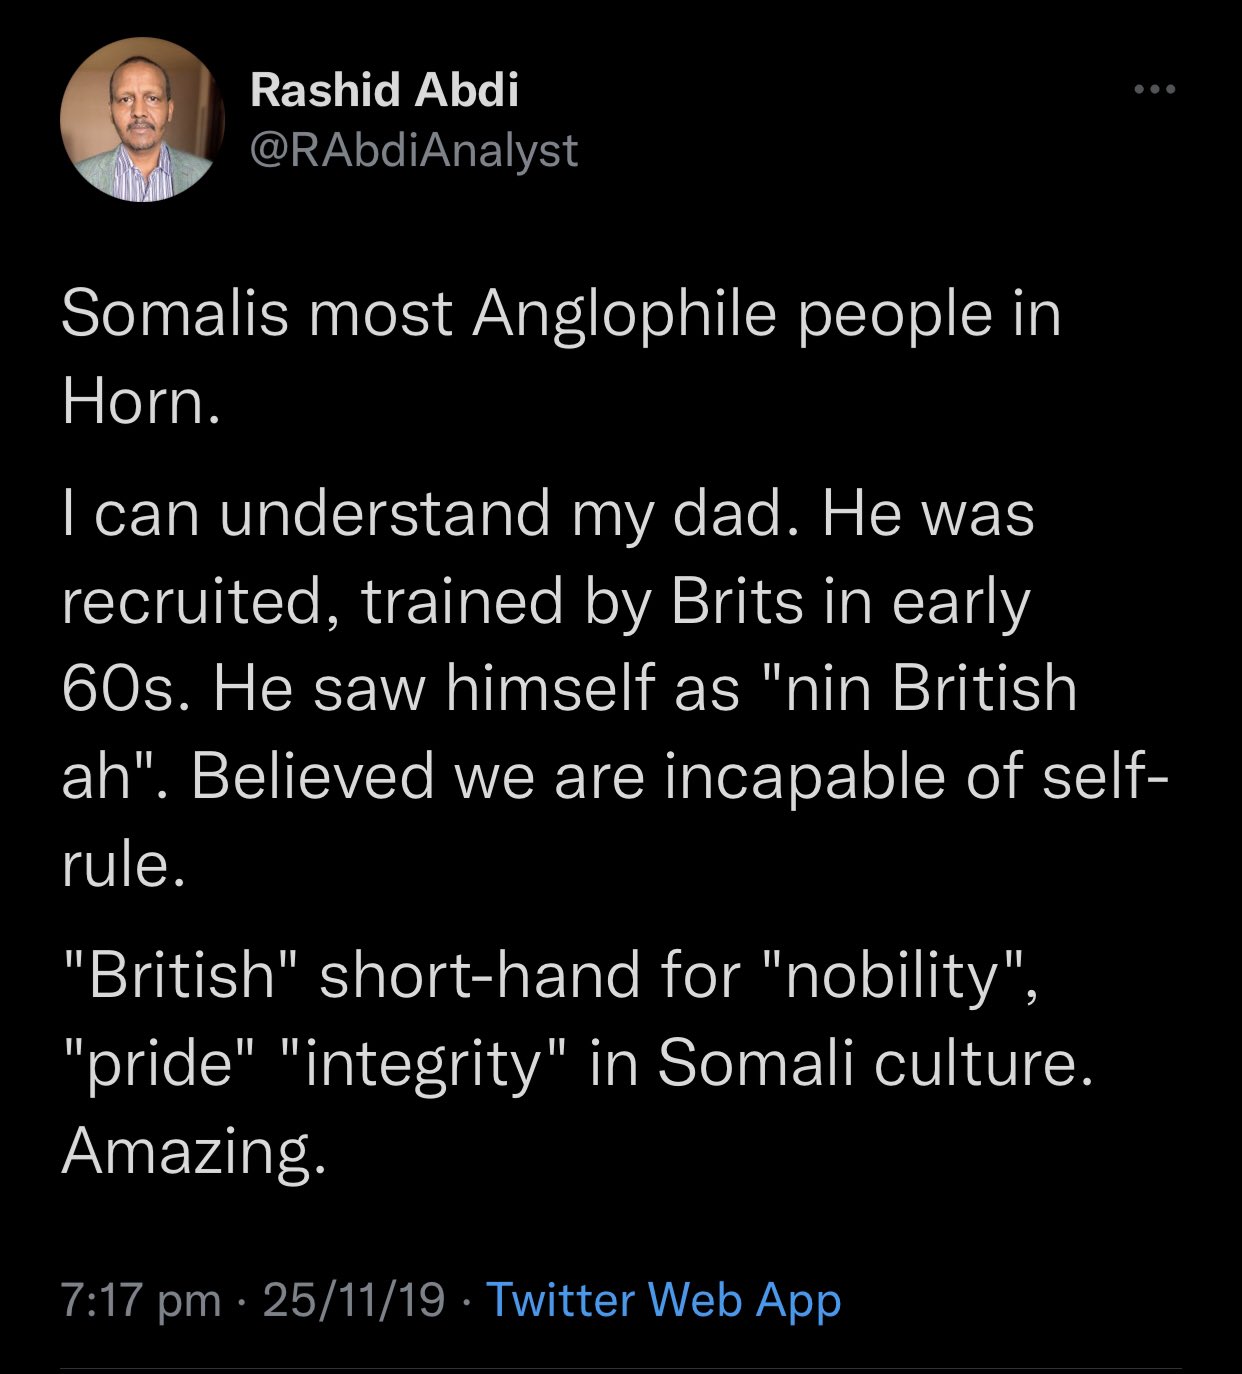Open the Twitter Web App source link
The width and height of the screenshot is (1242, 1374).
coord(663,1300)
